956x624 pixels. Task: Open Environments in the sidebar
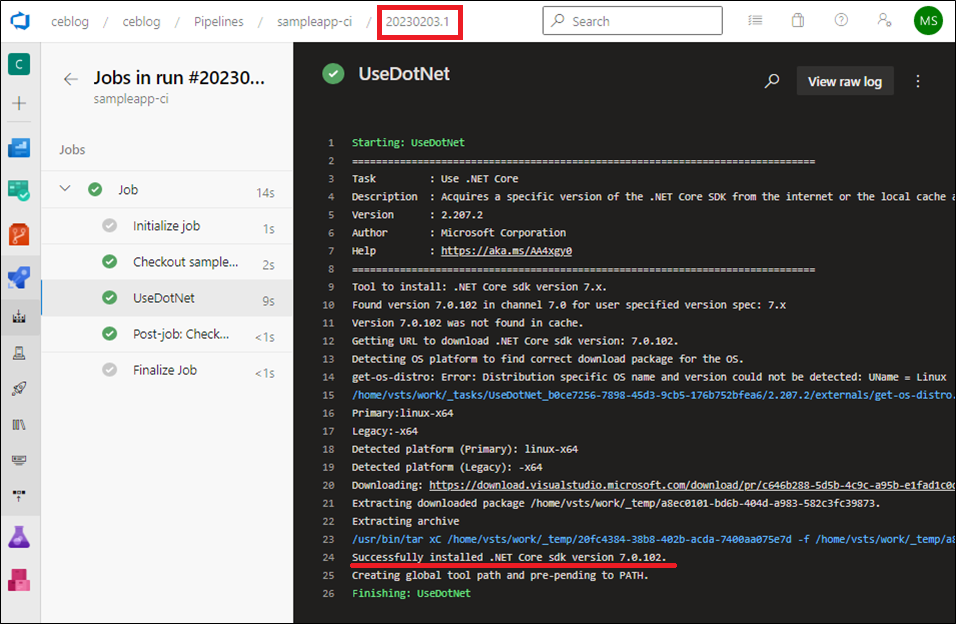(19, 353)
